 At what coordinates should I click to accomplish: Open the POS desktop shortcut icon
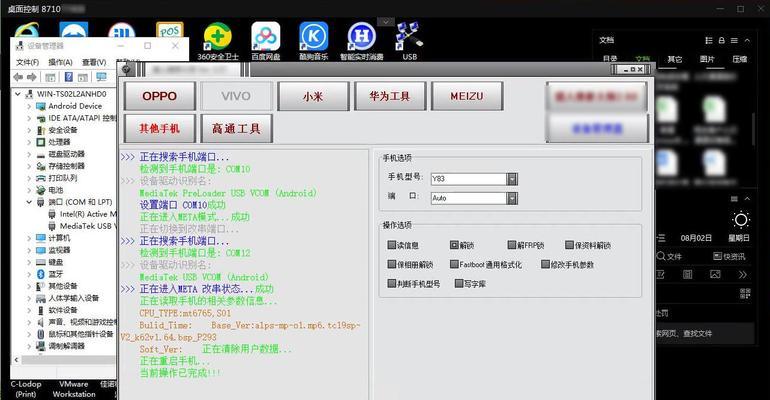pos(169,30)
